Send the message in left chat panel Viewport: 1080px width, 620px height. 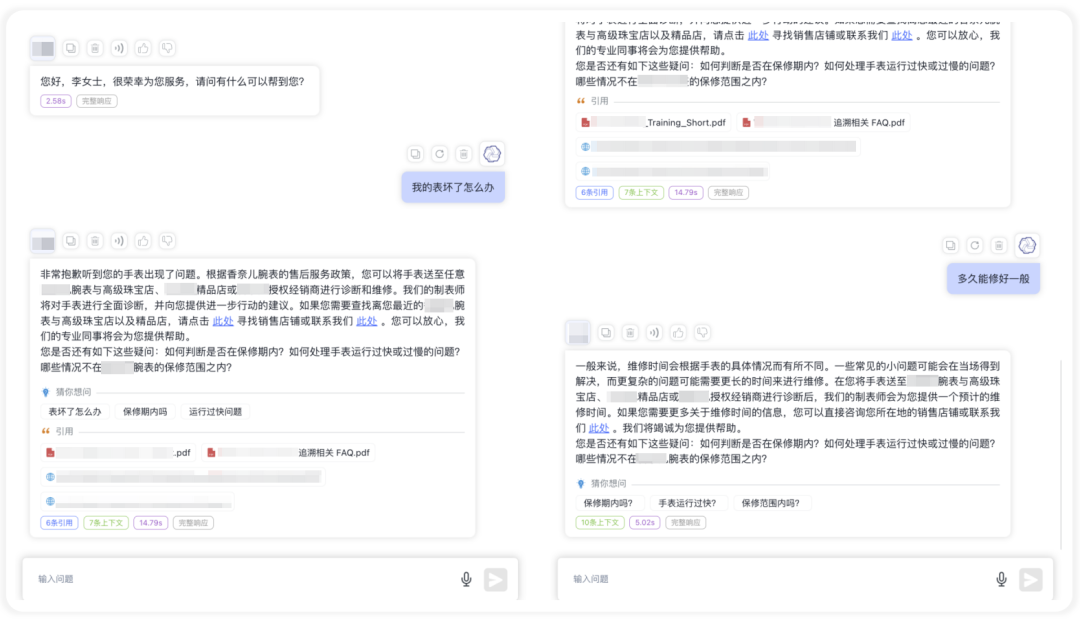(x=495, y=579)
